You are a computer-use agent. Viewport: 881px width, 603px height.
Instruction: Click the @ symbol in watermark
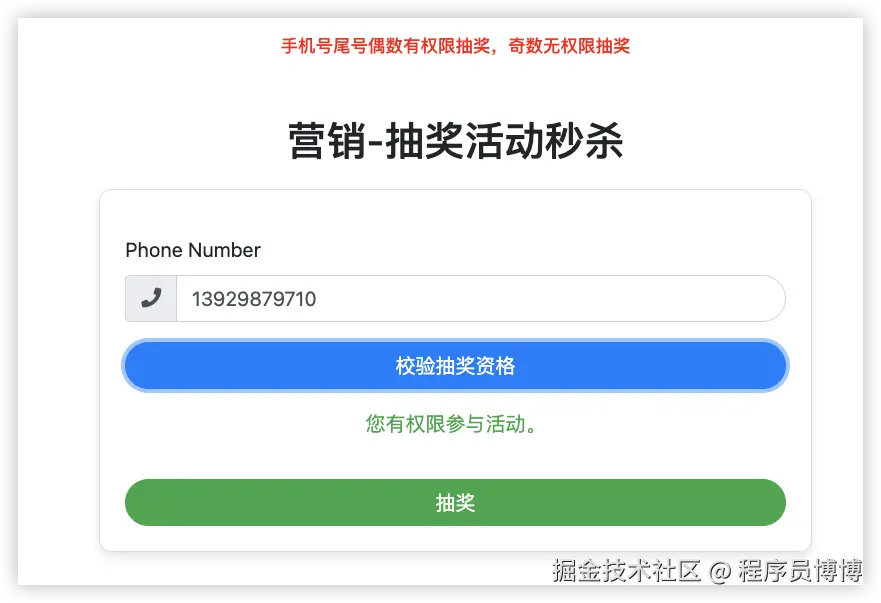(x=719, y=572)
